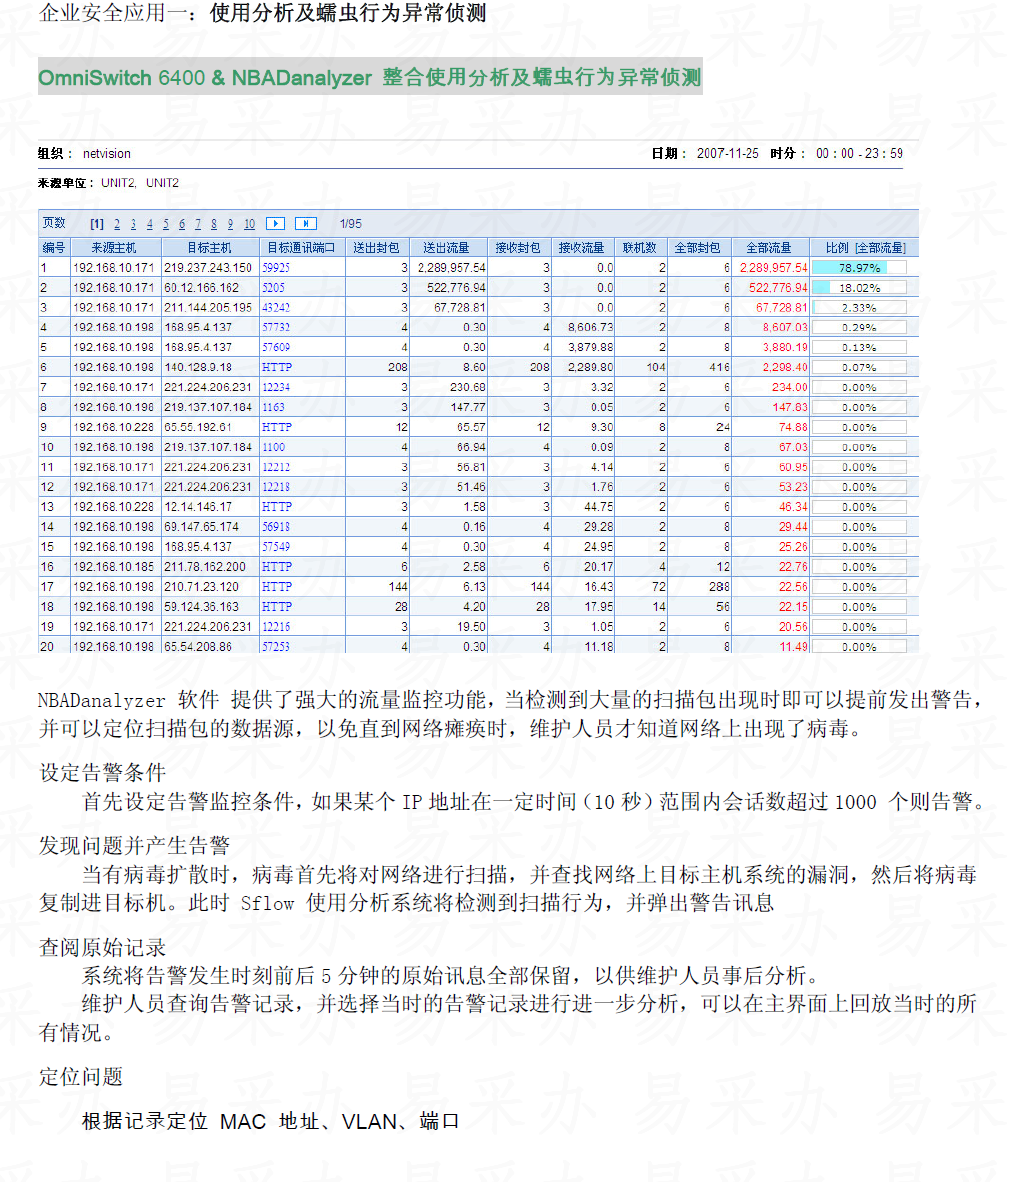Image resolution: width=1017 pixels, height=1182 pixels.
Task: Click the 全部封包 column header
Action: pyautogui.click(x=698, y=247)
